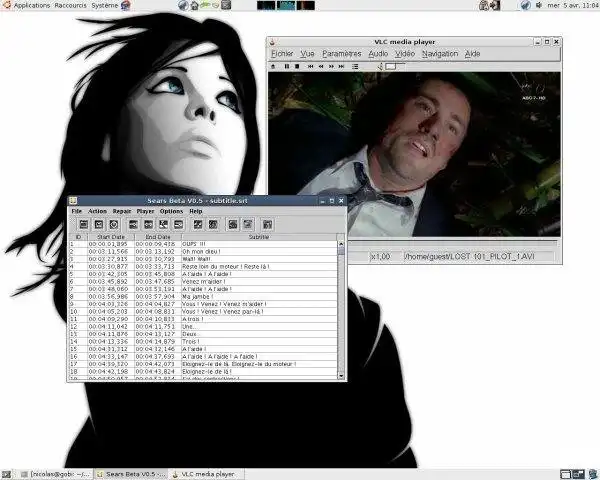The height and width of the screenshot is (480, 600).
Task: Open the Action menu in Sears
Action: pyautogui.click(x=98, y=211)
